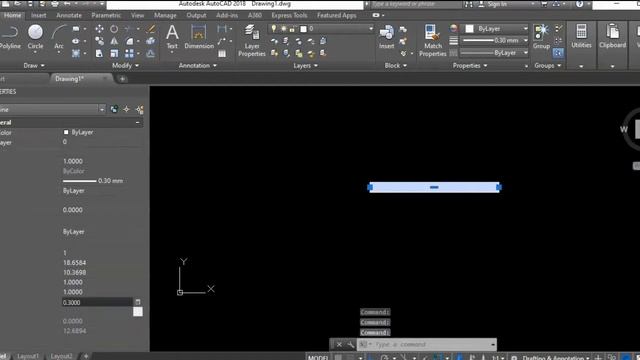The image size is (640, 360).
Task: Expand the Modify panel
Action: point(125,65)
